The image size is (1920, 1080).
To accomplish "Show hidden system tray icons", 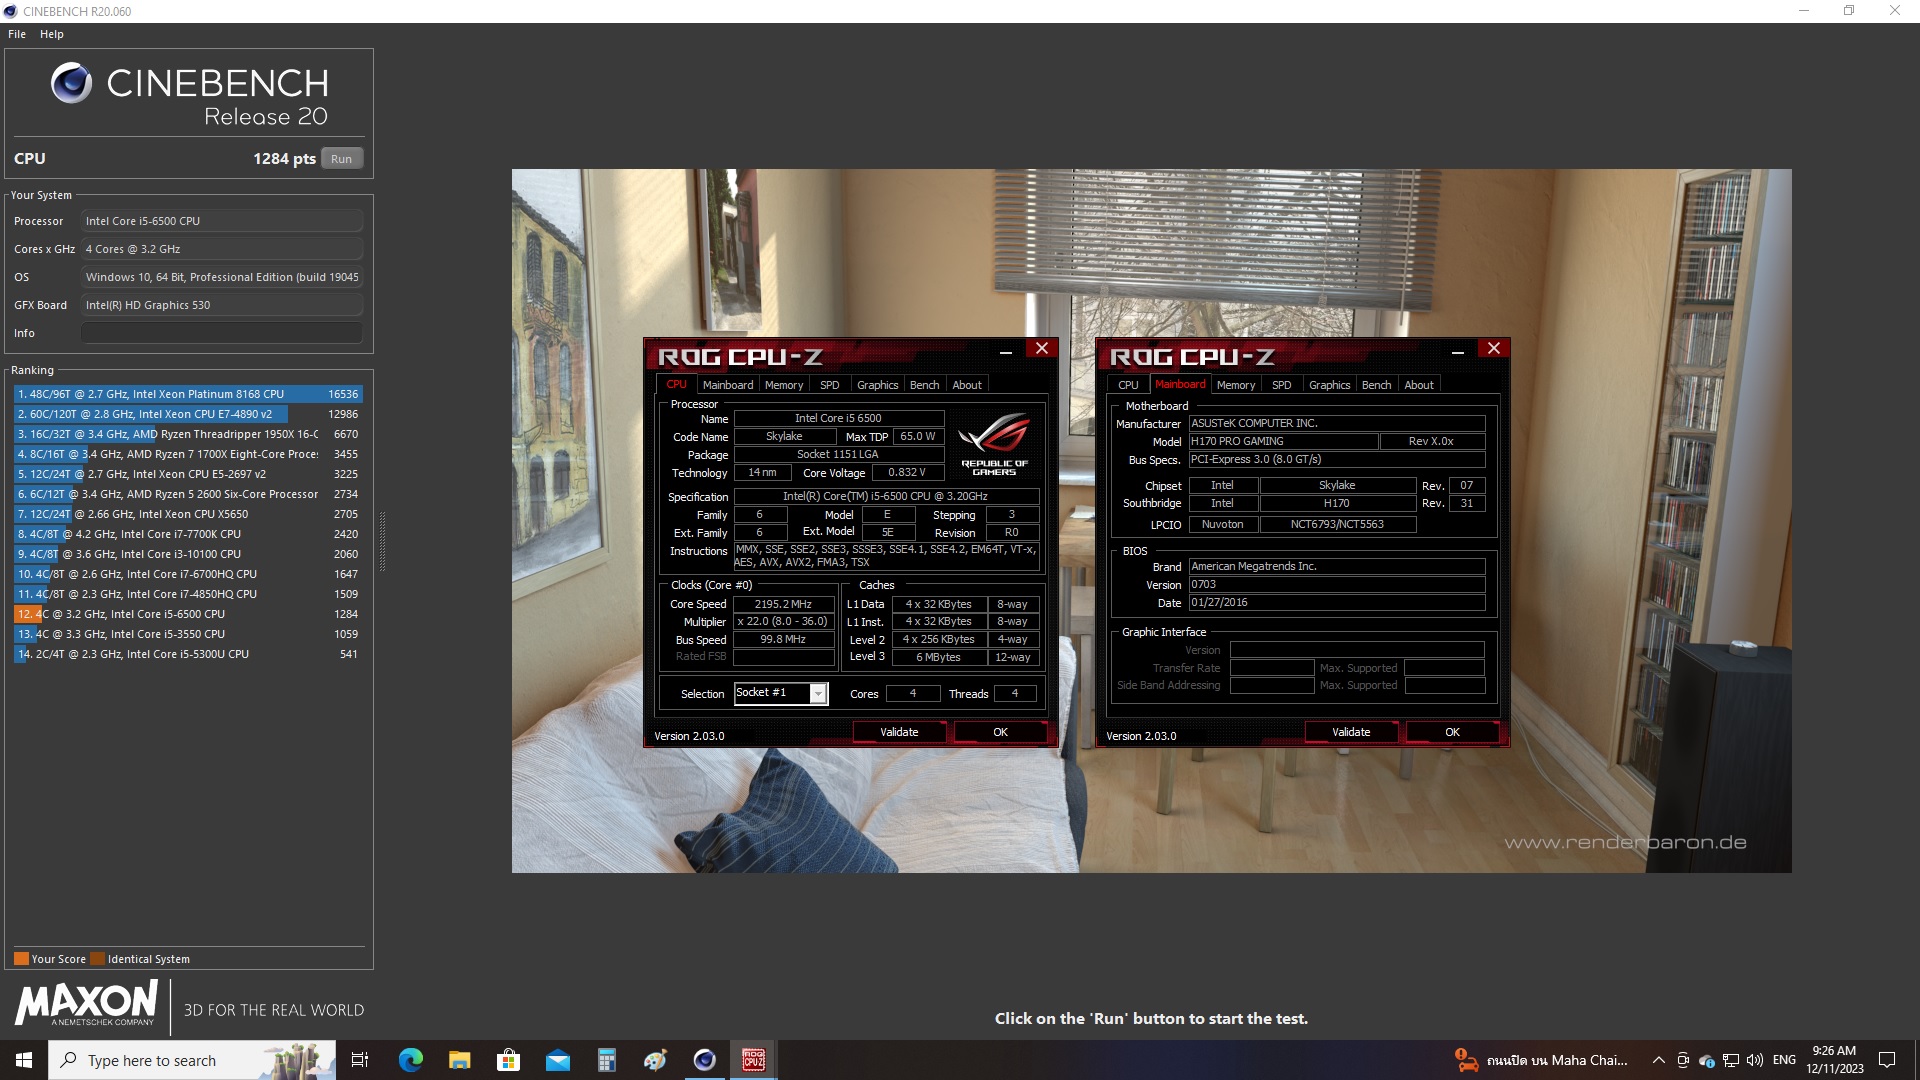I will click(1658, 1060).
